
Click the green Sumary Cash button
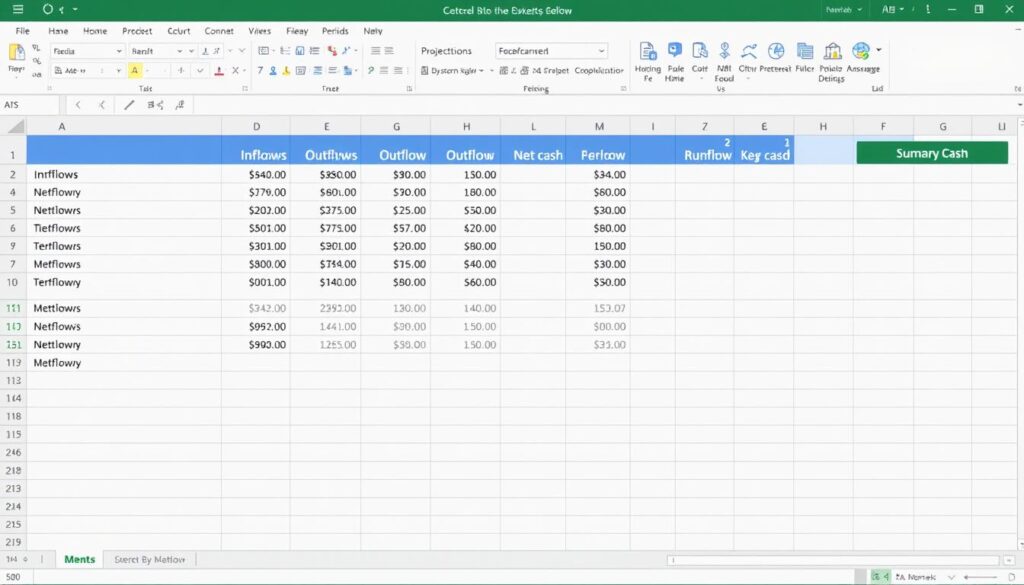(931, 153)
